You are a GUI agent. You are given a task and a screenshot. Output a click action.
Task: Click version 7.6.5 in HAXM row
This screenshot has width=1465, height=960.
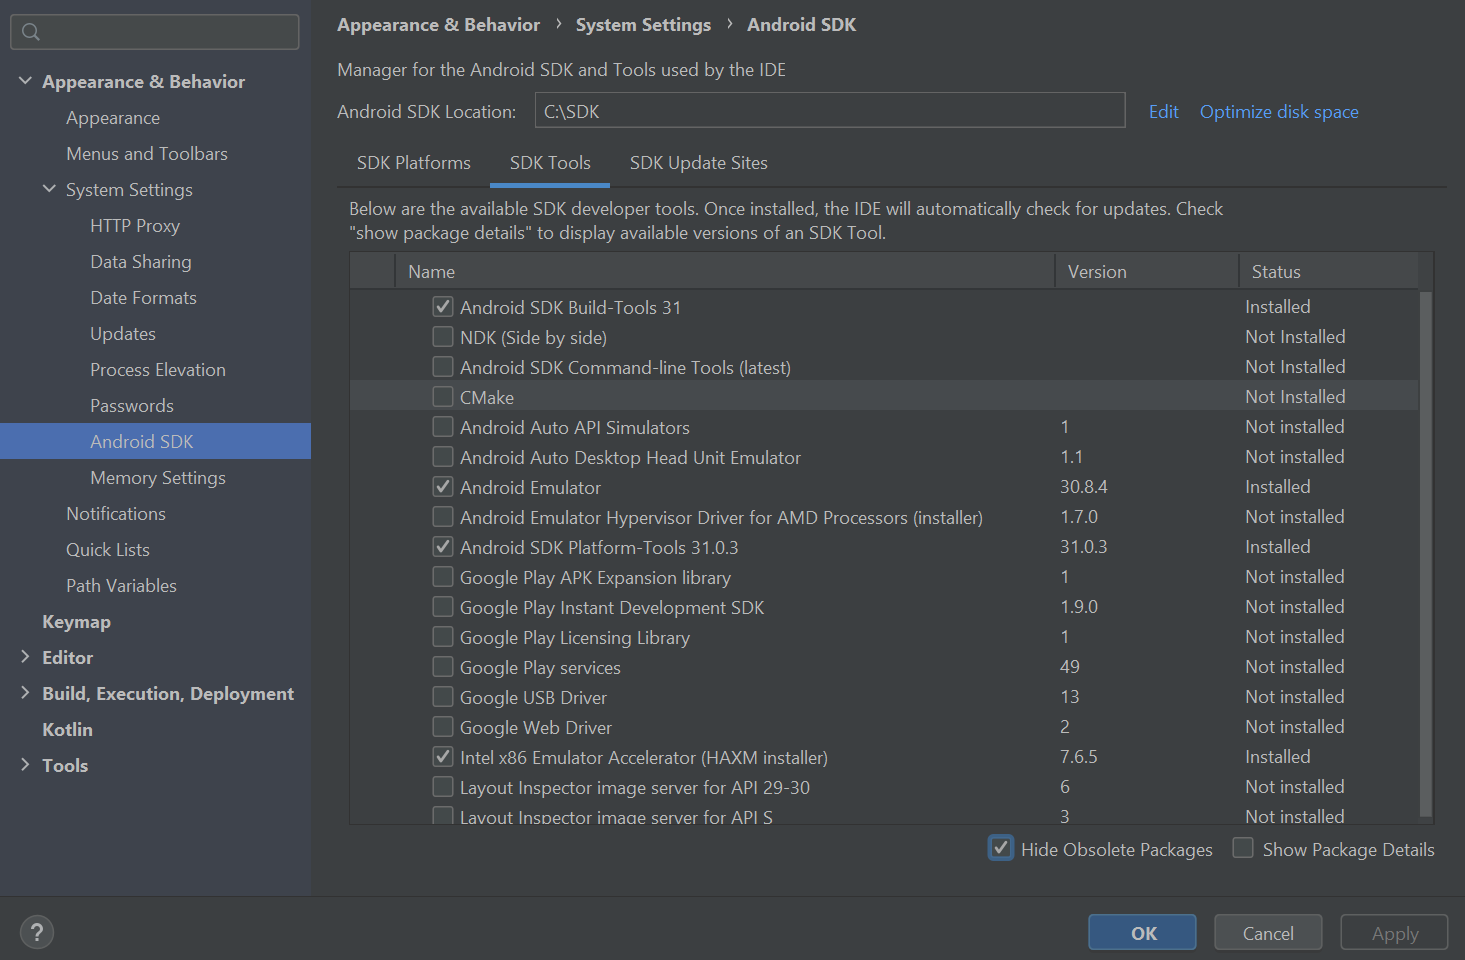click(x=1079, y=757)
